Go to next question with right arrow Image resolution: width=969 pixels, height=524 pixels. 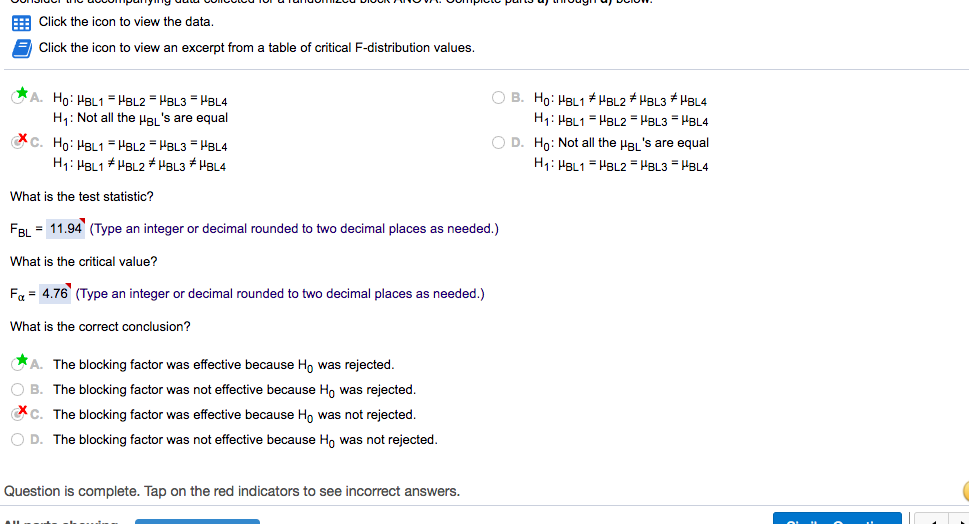point(958,519)
